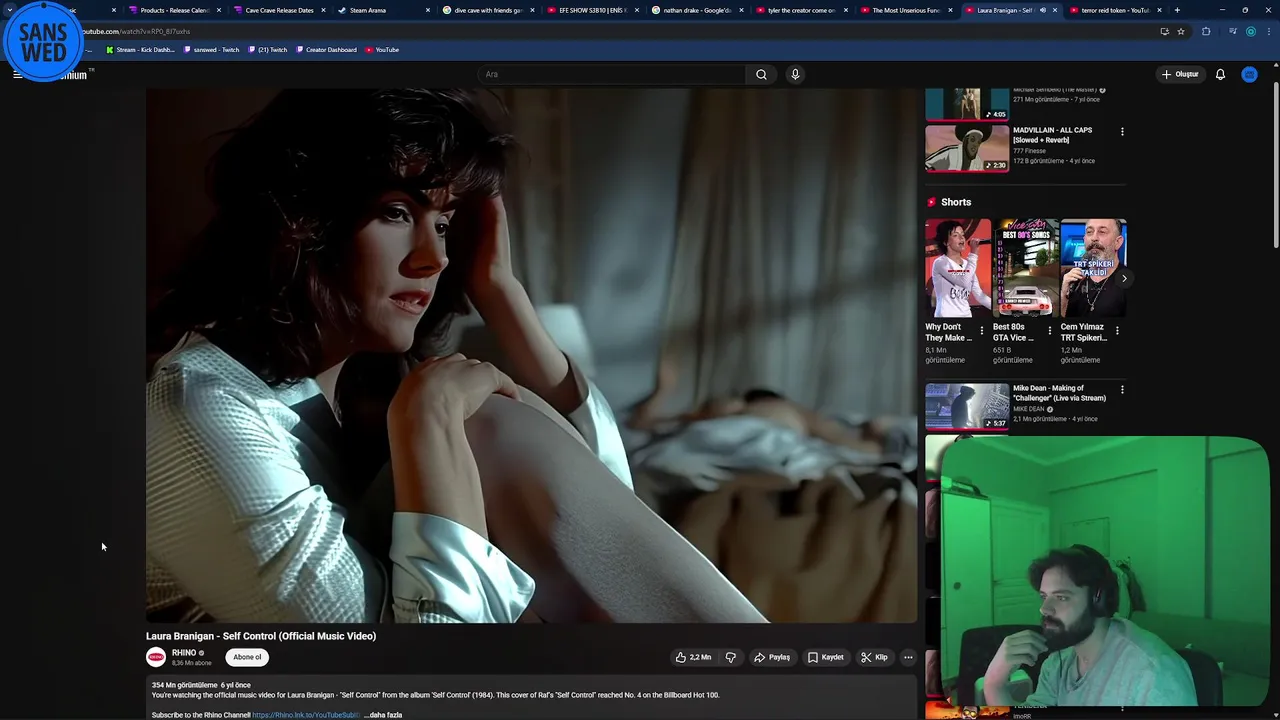The height and width of the screenshot is (720, 1280).
Task: Click the Shorts section heading
Action: pos(956,202)
